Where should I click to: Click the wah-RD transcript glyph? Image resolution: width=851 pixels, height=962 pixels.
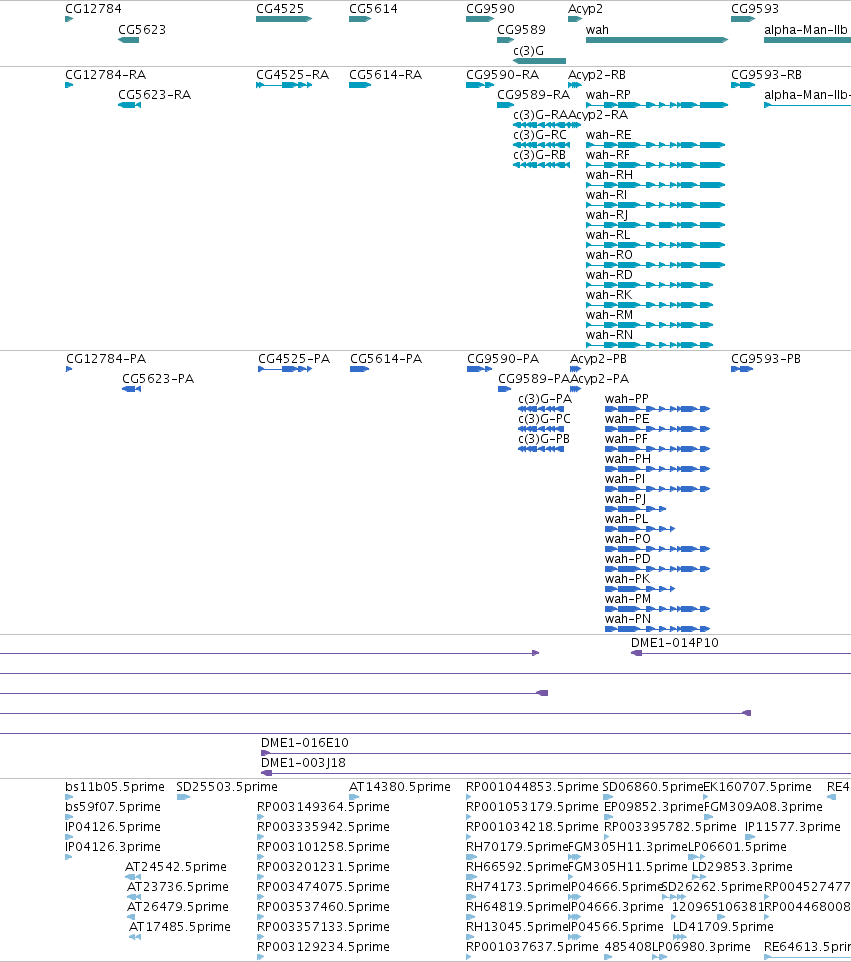pyautogui.click(x=649, y=285)
